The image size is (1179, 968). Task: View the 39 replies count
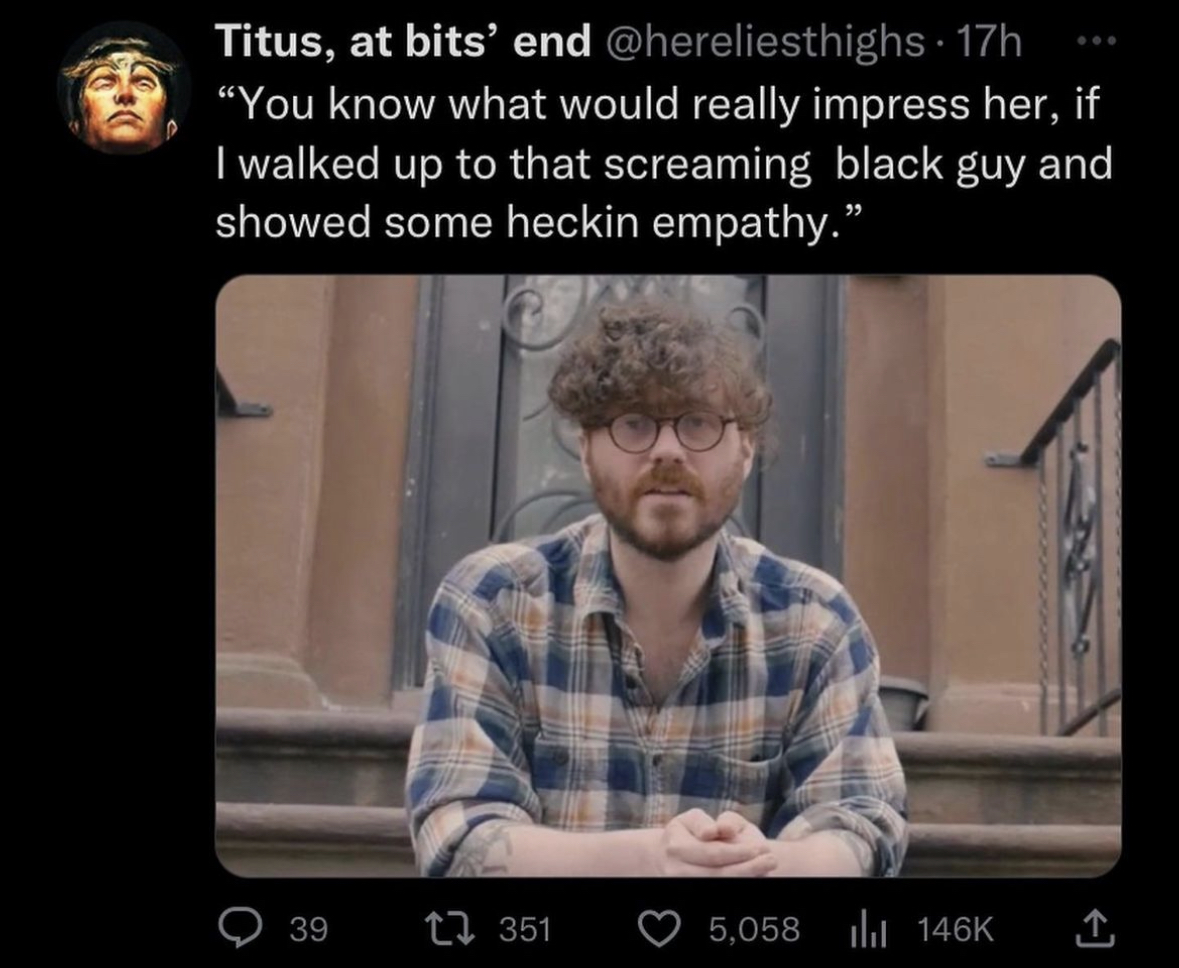pos(308,930)
